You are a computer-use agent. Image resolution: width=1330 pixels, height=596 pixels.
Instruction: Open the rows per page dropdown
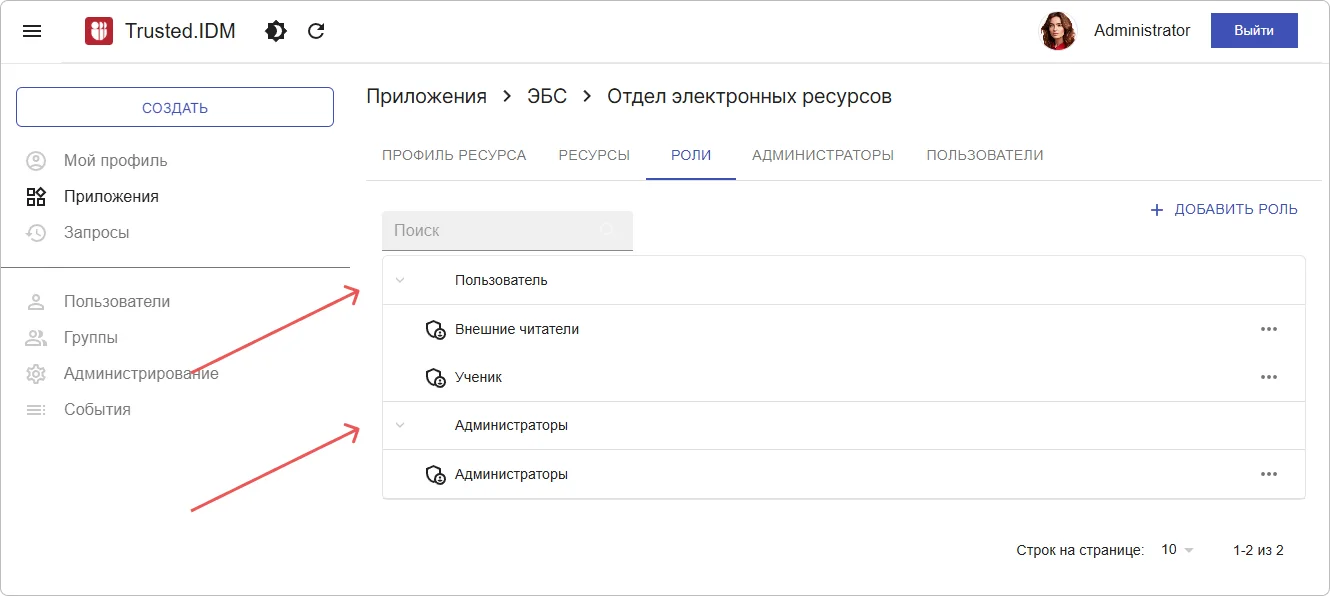tap(1177, 550)
